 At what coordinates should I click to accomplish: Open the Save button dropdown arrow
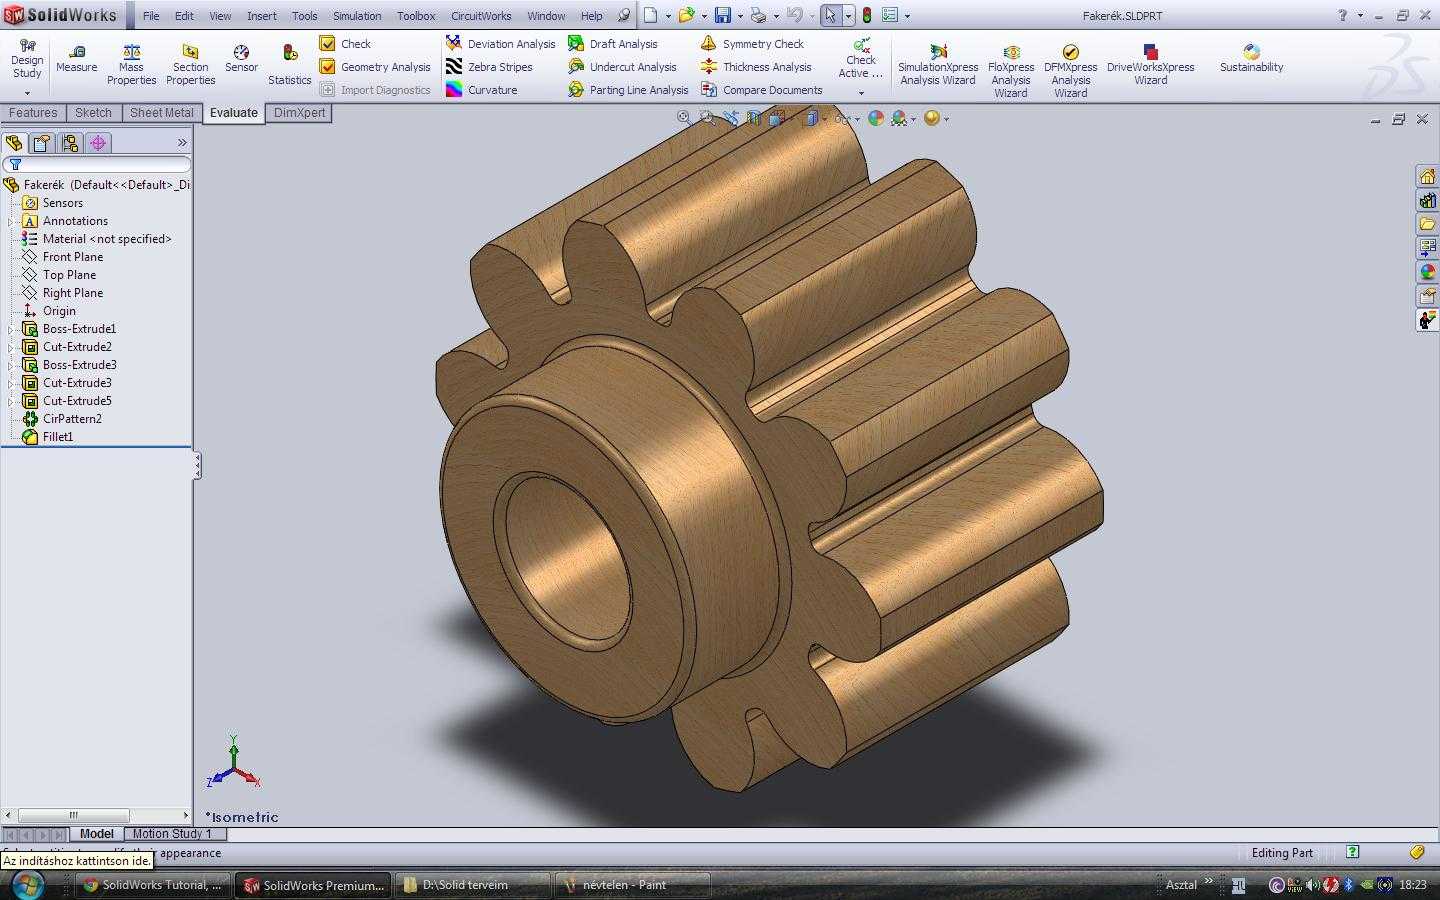point(739,16)
